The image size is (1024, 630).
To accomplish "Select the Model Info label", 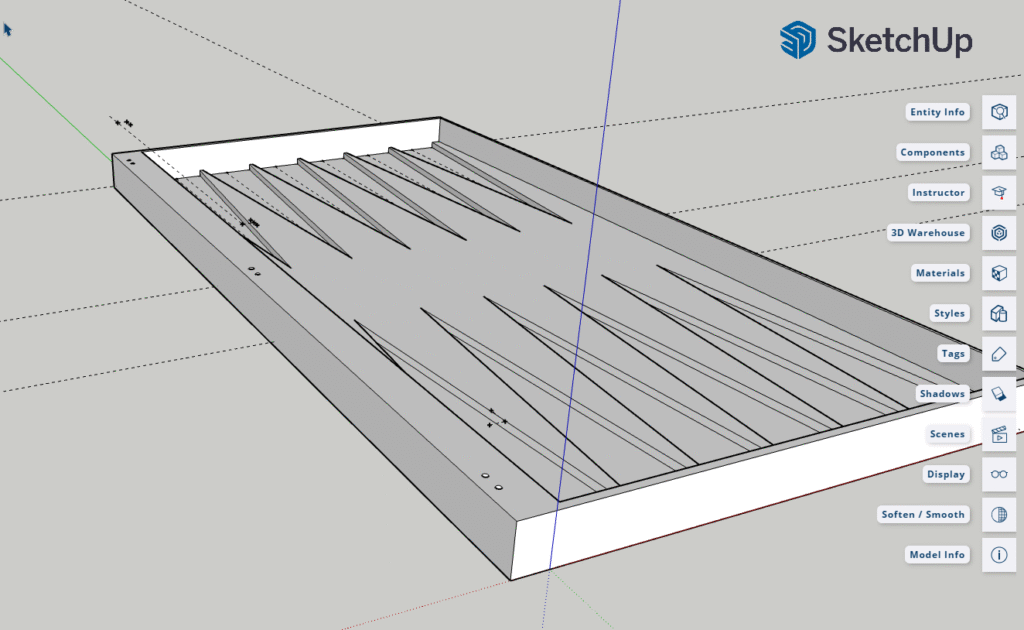I will coord(937,554).
